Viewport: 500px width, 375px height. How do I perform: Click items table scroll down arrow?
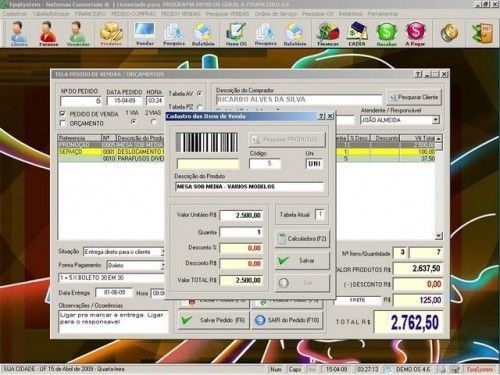tap(439, 236)
